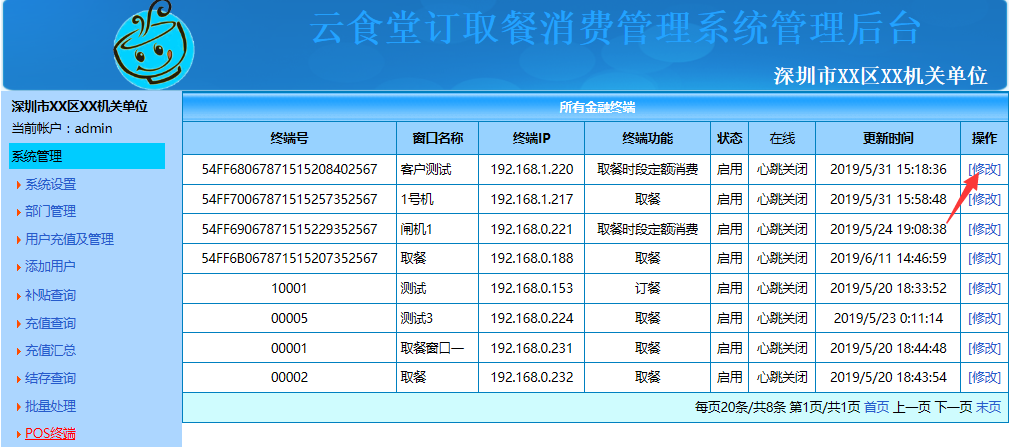This screenshot has height=447, width=1011.
Task: Click the smiling cup logo icon
Action: 153,47
